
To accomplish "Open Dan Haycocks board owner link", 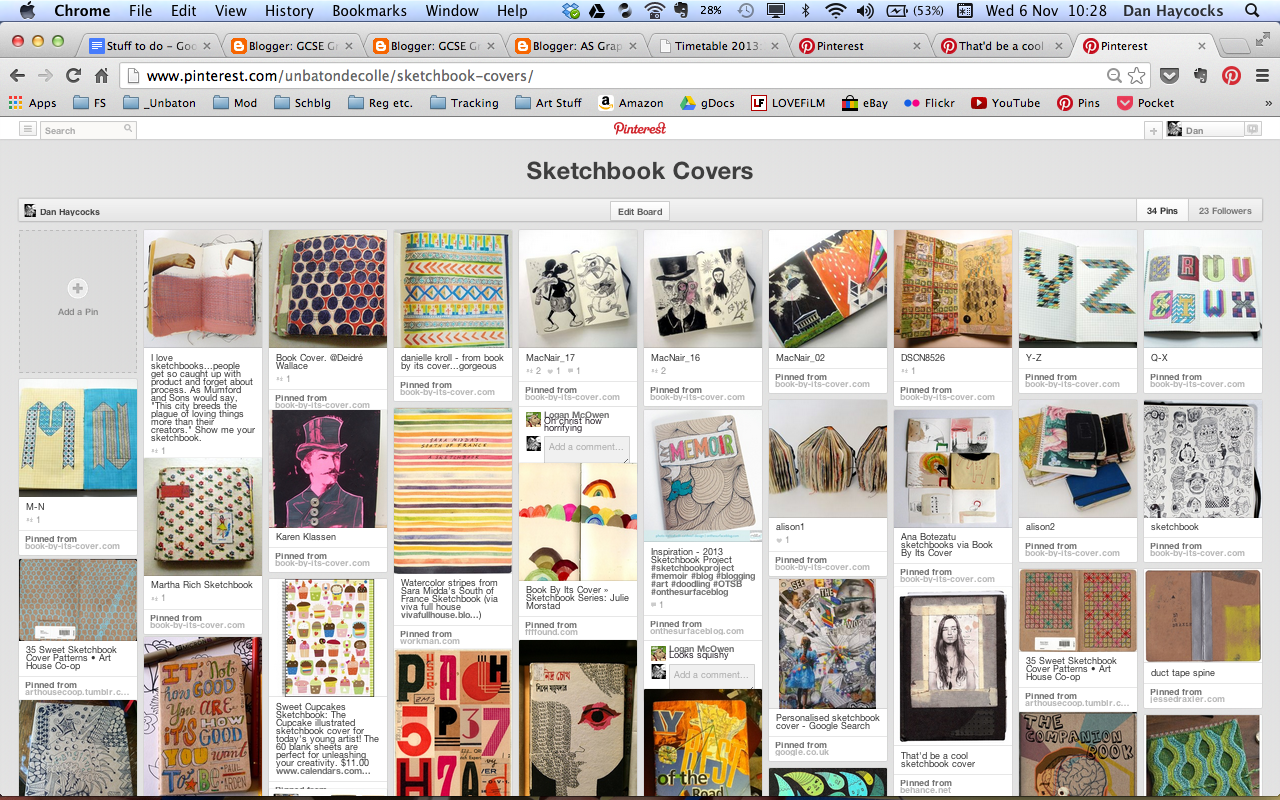I will coord(62,211).
